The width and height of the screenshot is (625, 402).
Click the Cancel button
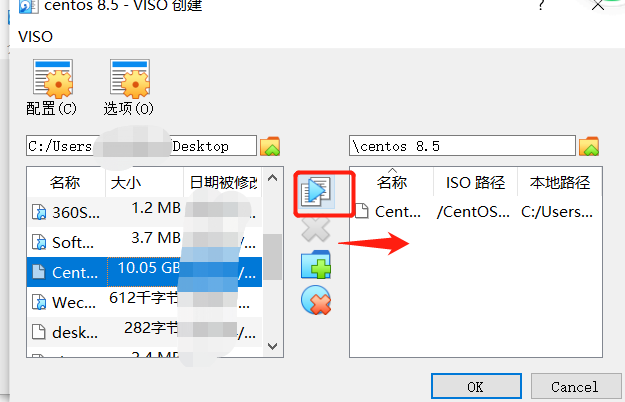[x=575, y=386]
